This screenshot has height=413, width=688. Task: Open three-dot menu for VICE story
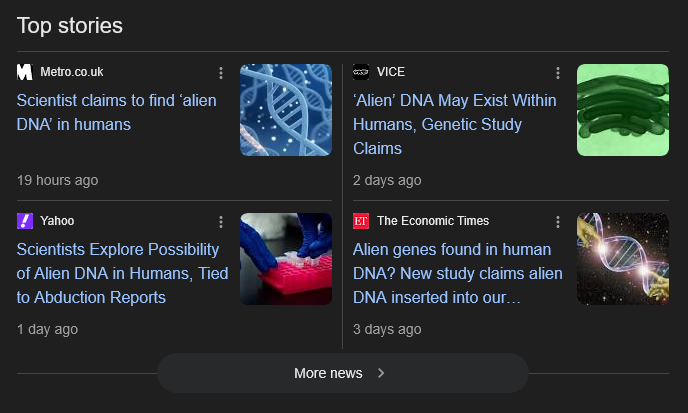click(558, 73)
